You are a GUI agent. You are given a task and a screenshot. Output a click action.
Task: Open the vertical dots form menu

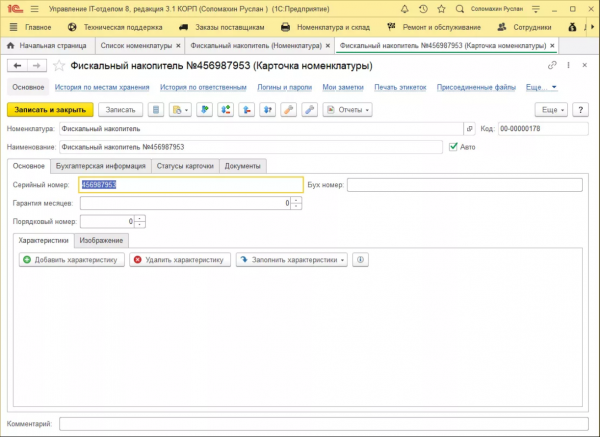tap(568, 65)
